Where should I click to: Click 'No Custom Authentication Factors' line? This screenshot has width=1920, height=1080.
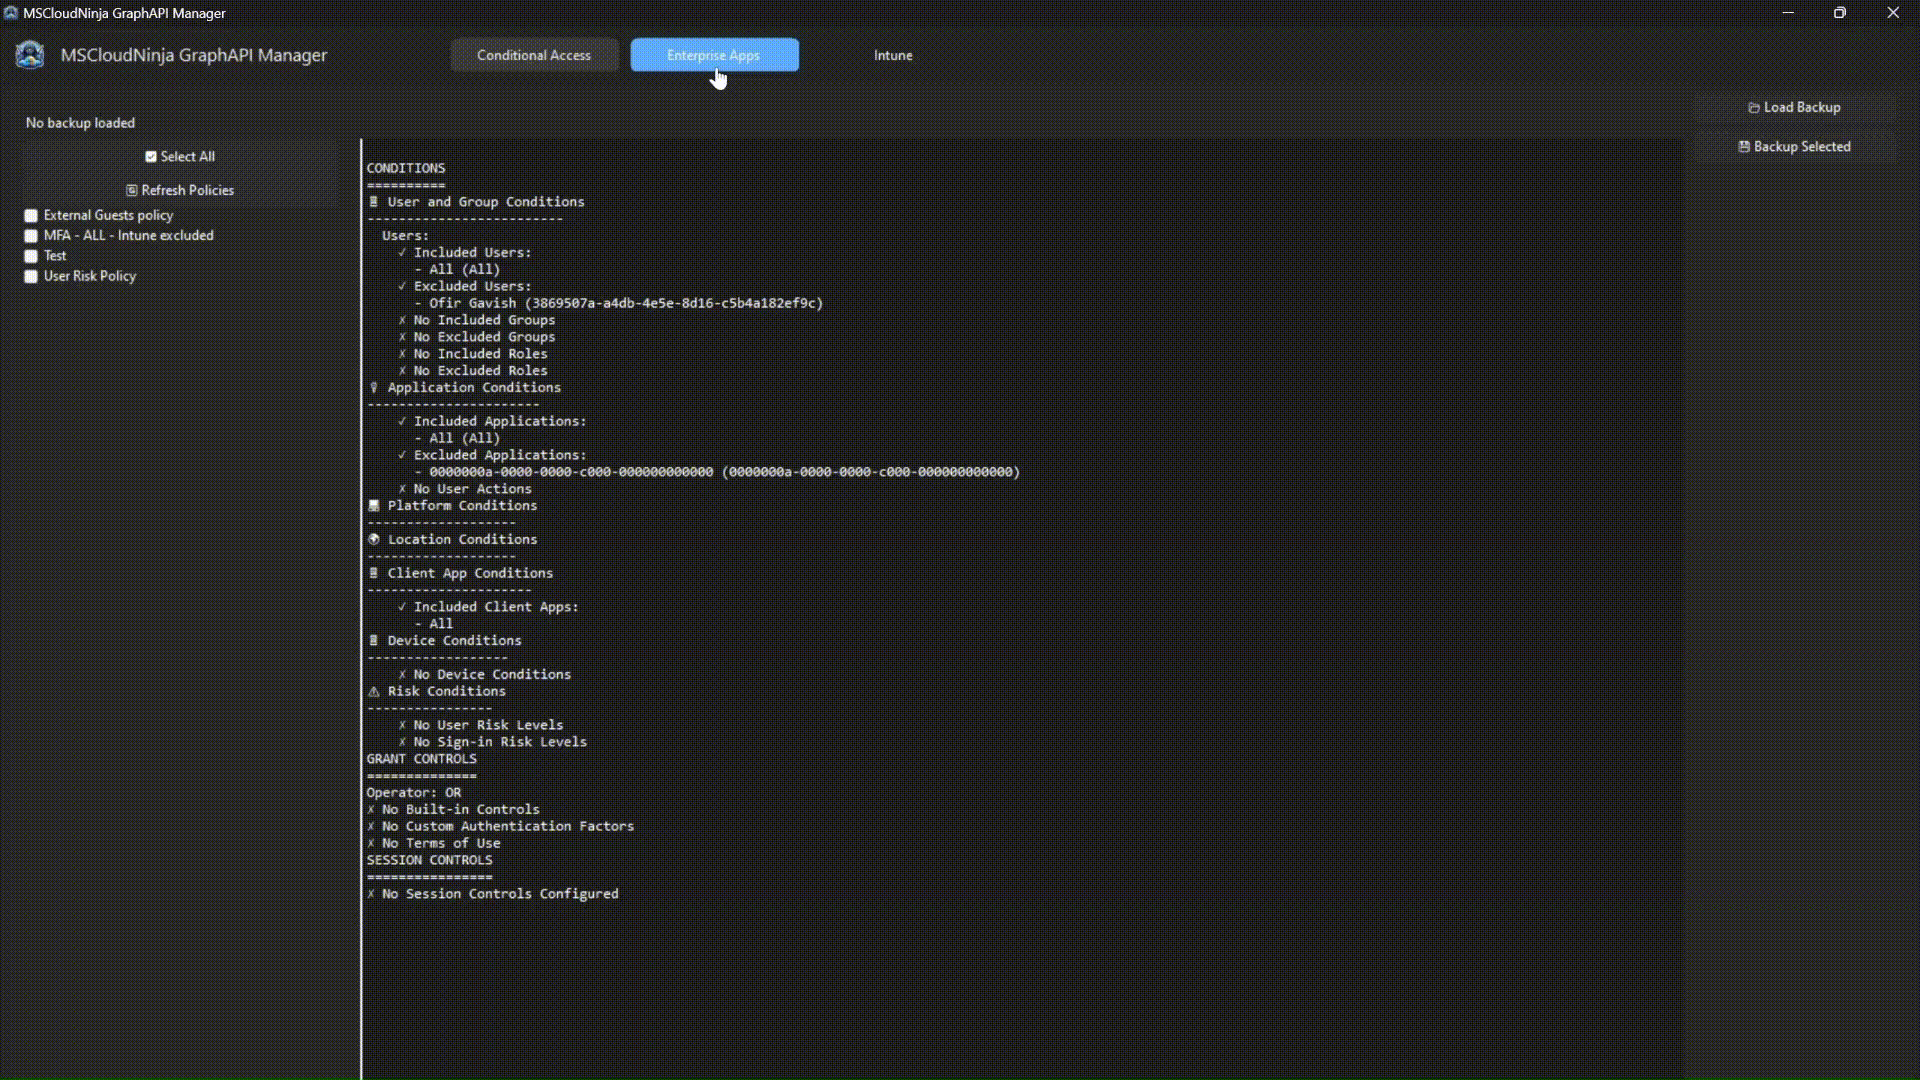pos(500,827)
